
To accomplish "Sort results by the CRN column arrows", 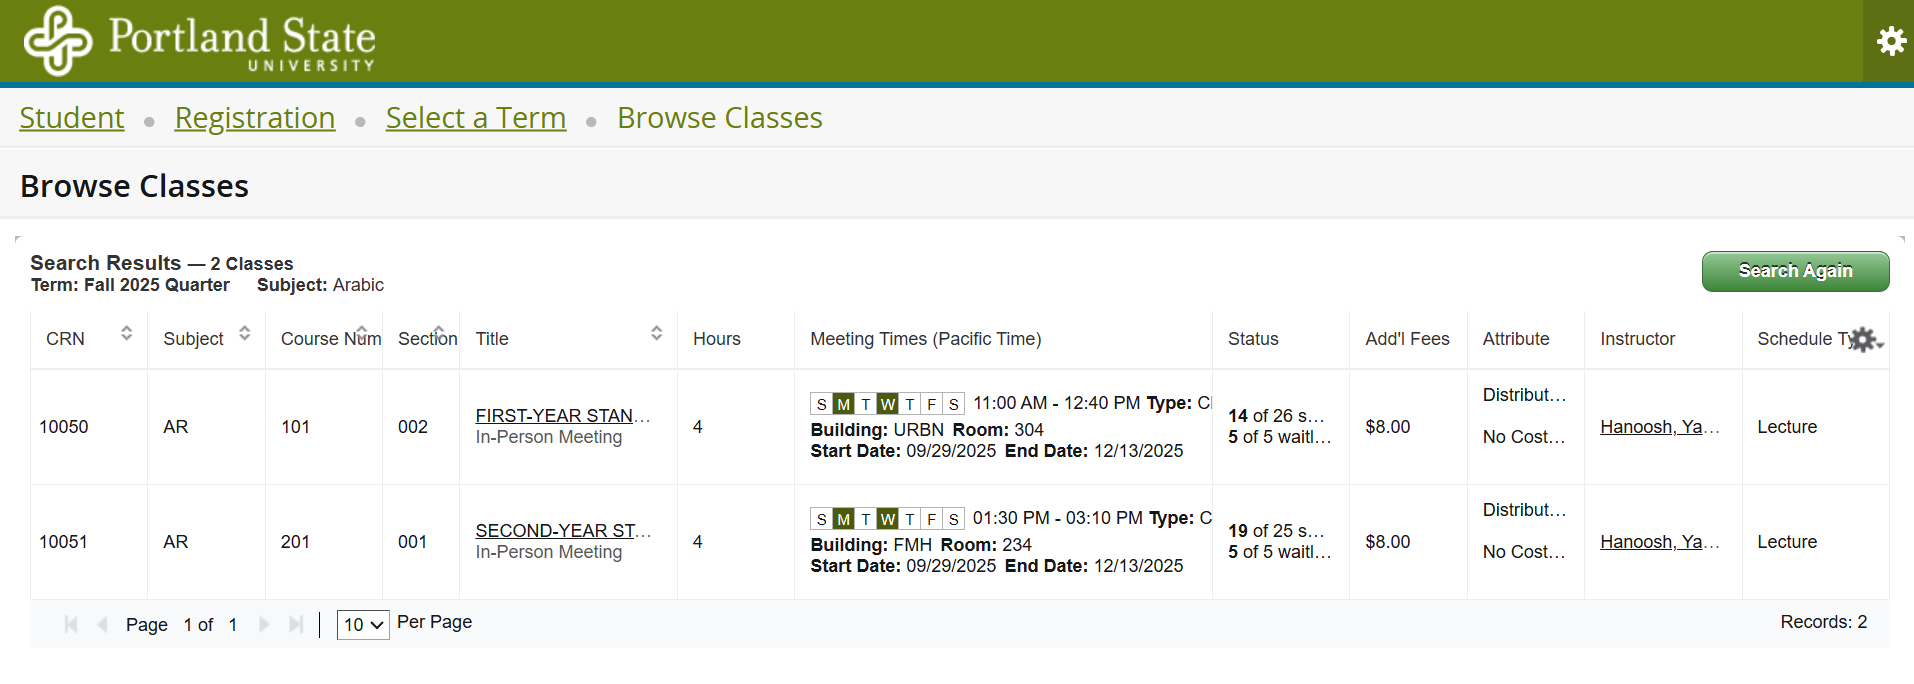I will (127, 333).
